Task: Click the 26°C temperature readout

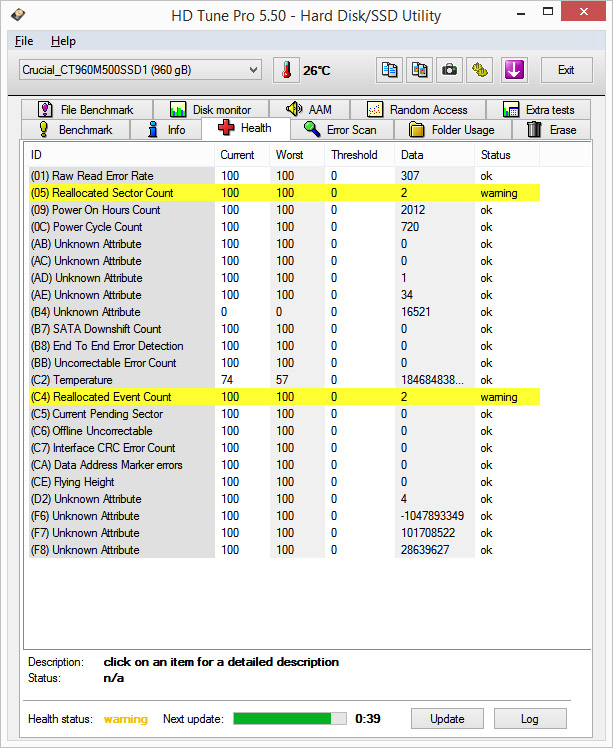Action: point(317,71)
